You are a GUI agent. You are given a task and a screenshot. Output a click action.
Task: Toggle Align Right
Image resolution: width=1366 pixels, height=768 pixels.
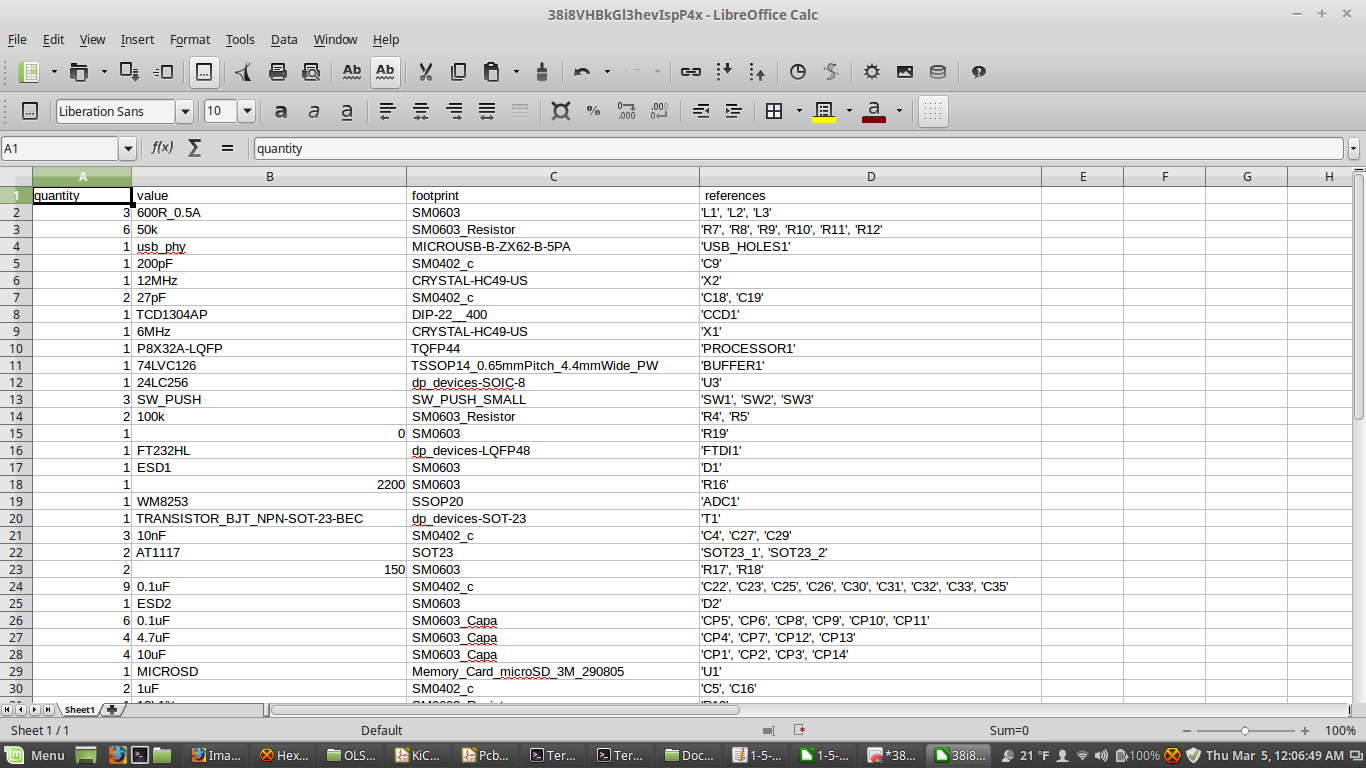tap(454, 111)
